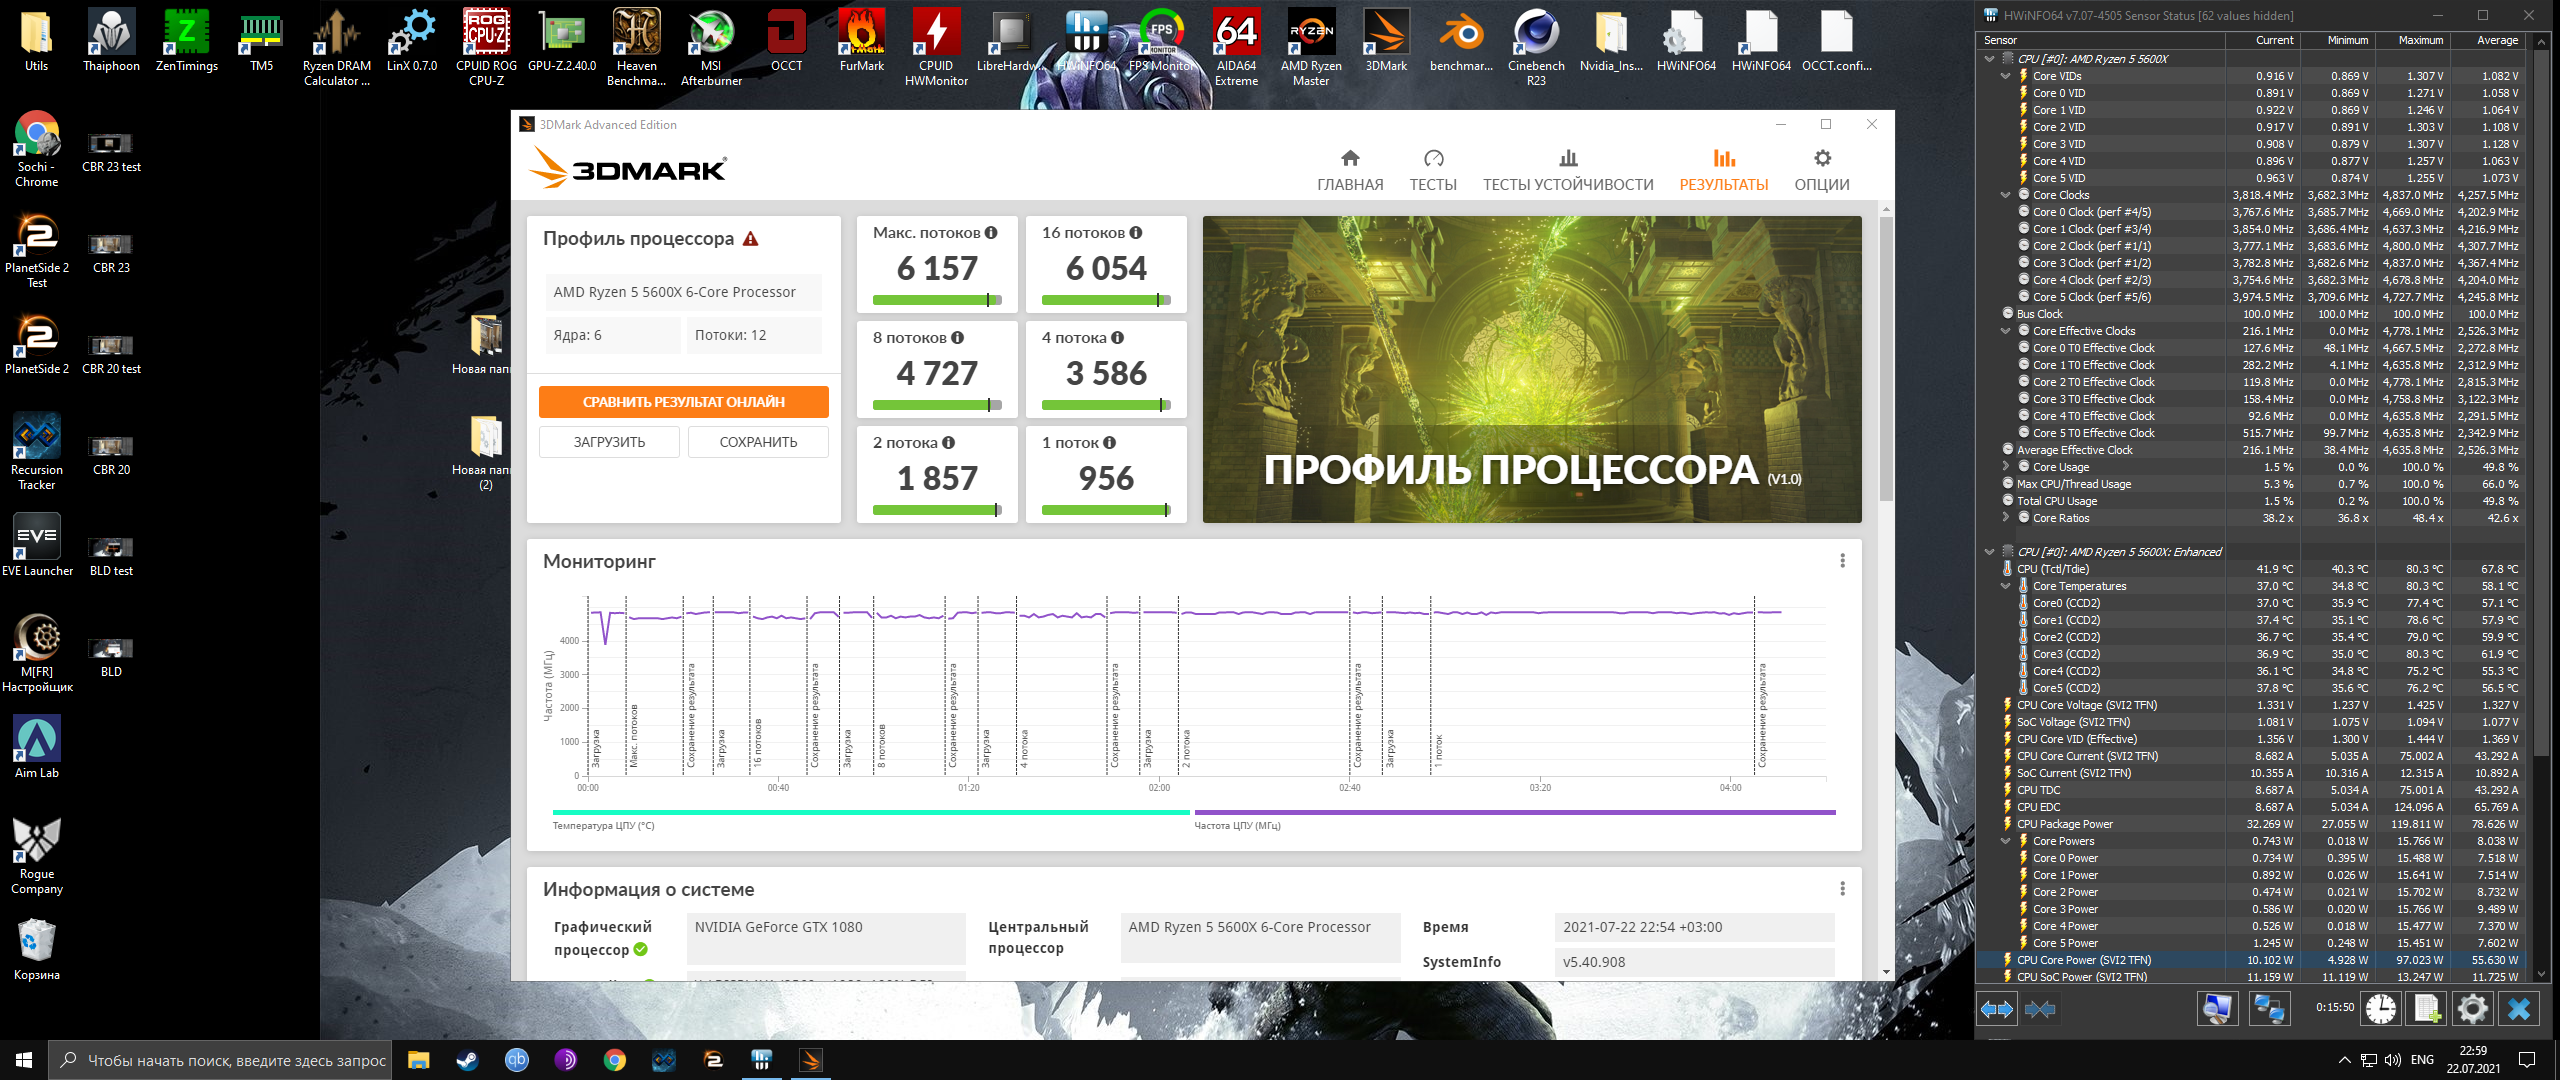Click the СОХРАНИТЬ button
The width and height of the screenshot is (2560, 1080).
pyautogui.click(x=758, y=442)
